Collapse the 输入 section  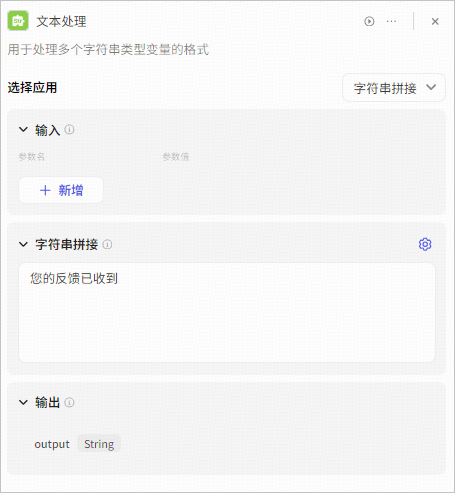[x=23, y=129]
